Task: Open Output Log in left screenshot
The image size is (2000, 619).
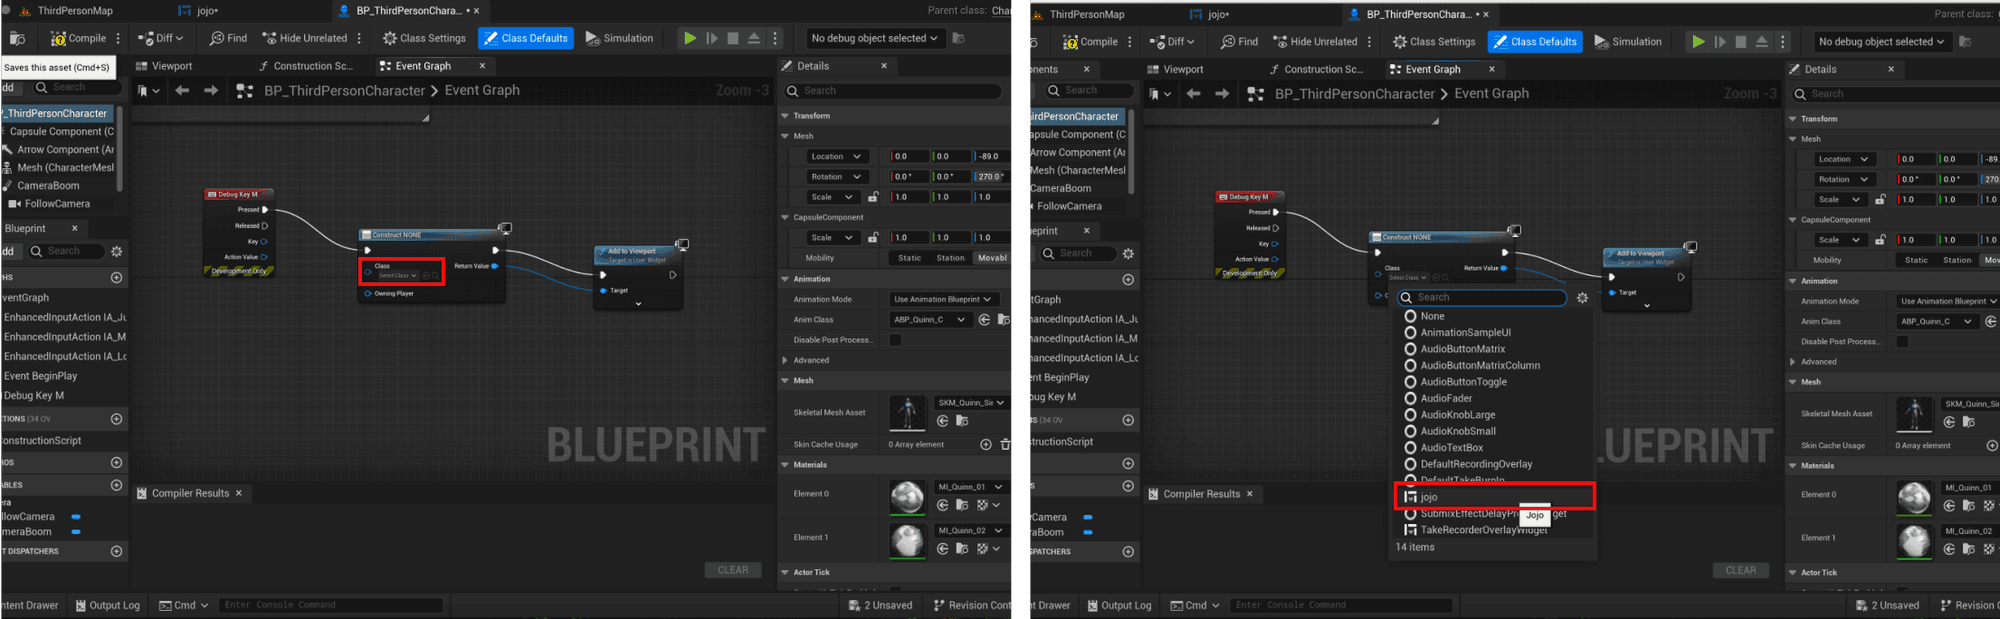Action: [x=108, y=605]
